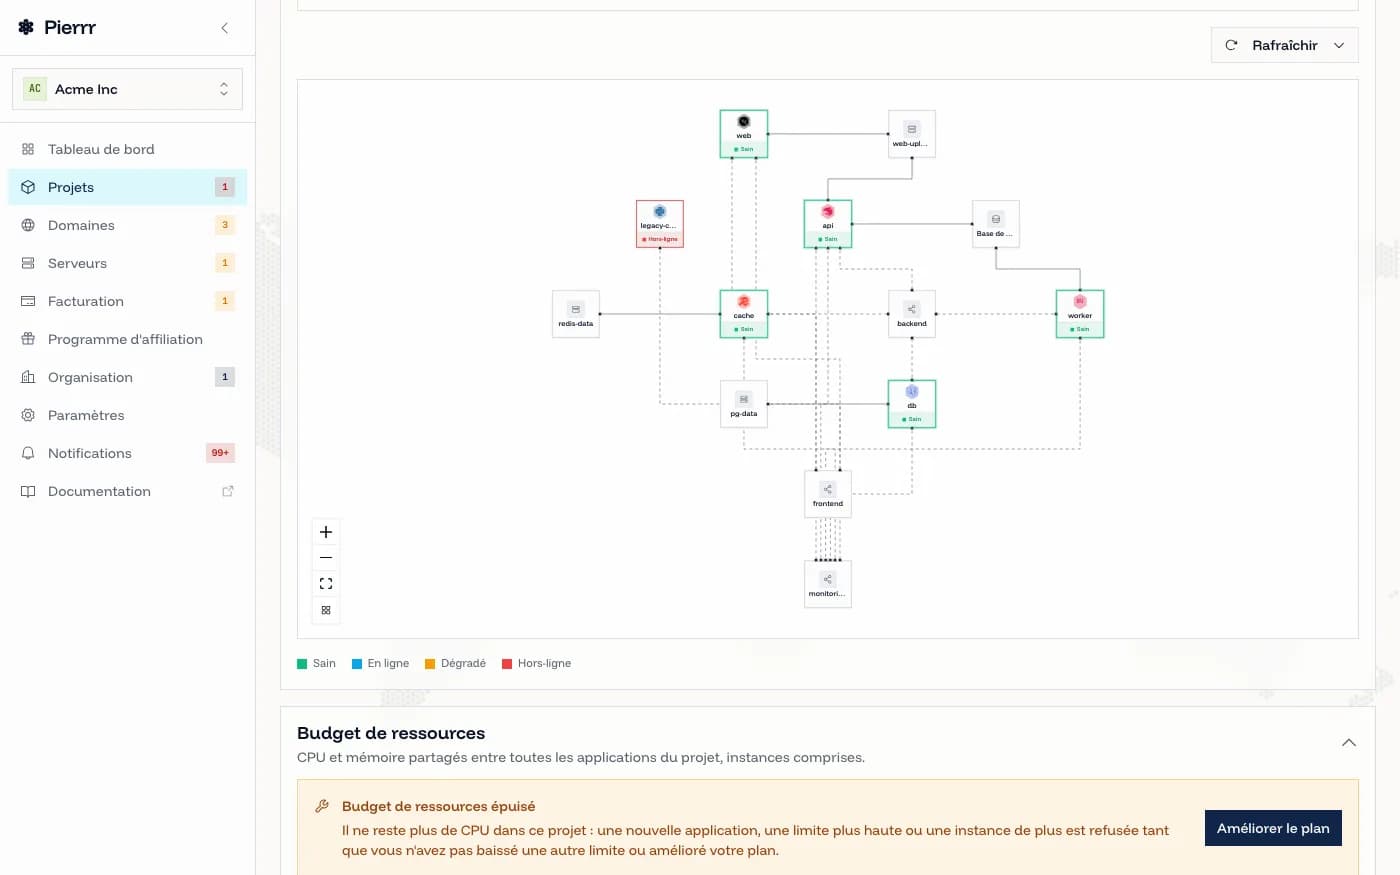Click the Dégradé legend label
This screenshot has width=1400, height=875.
(463, 664)
